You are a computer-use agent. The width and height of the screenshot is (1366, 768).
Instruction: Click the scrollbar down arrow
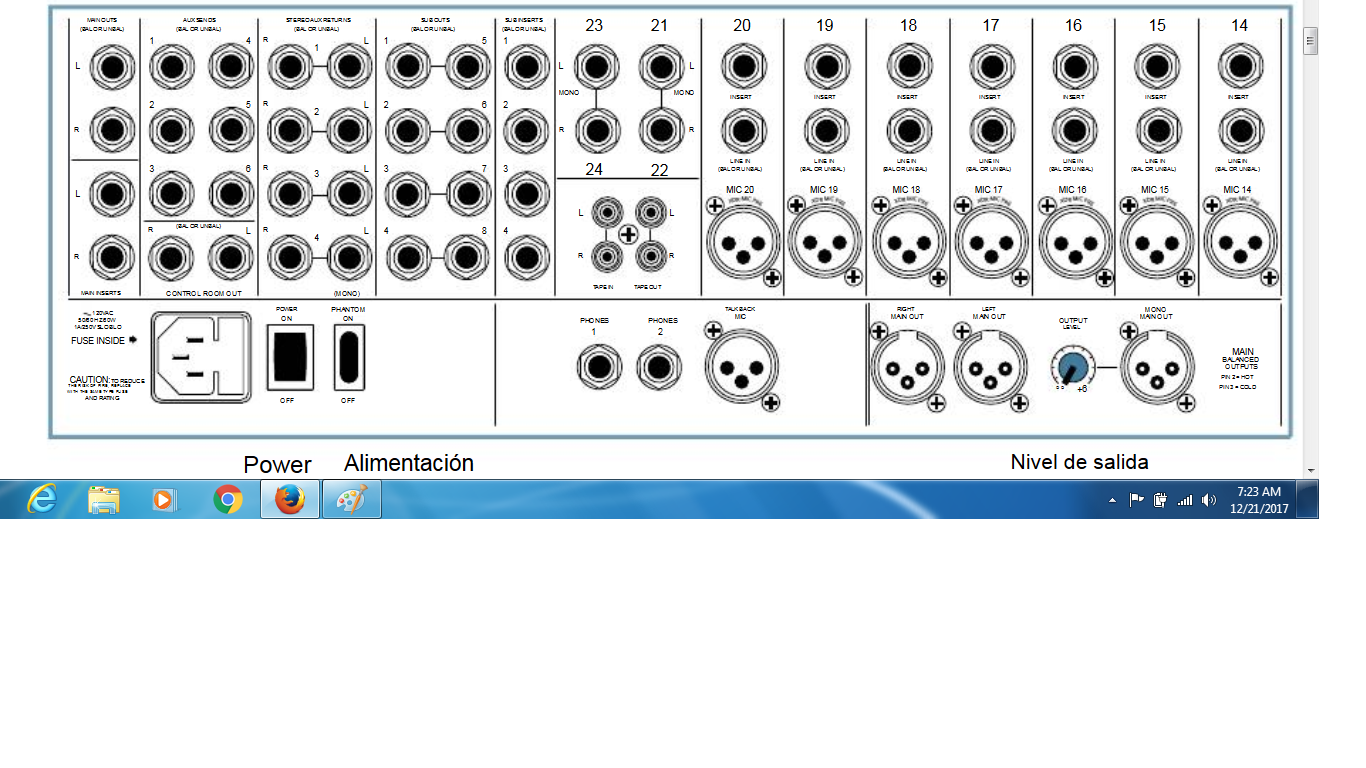pos(1310,469)
